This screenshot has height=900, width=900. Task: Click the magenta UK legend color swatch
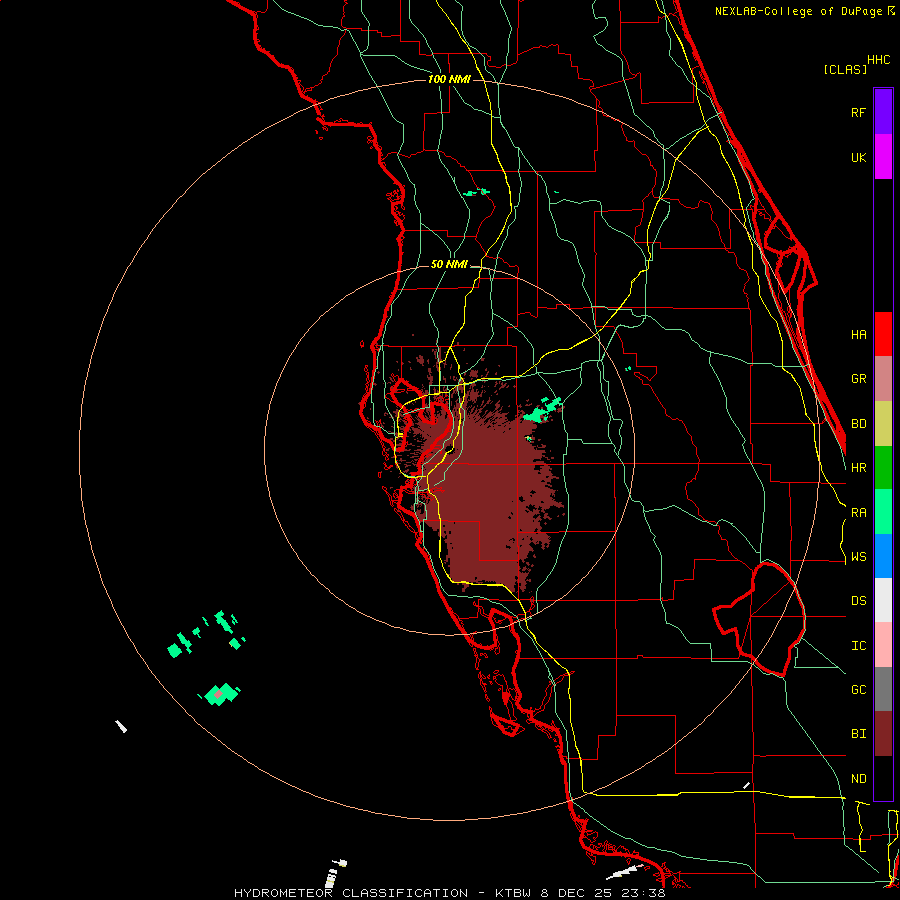[x=883, y=156]
